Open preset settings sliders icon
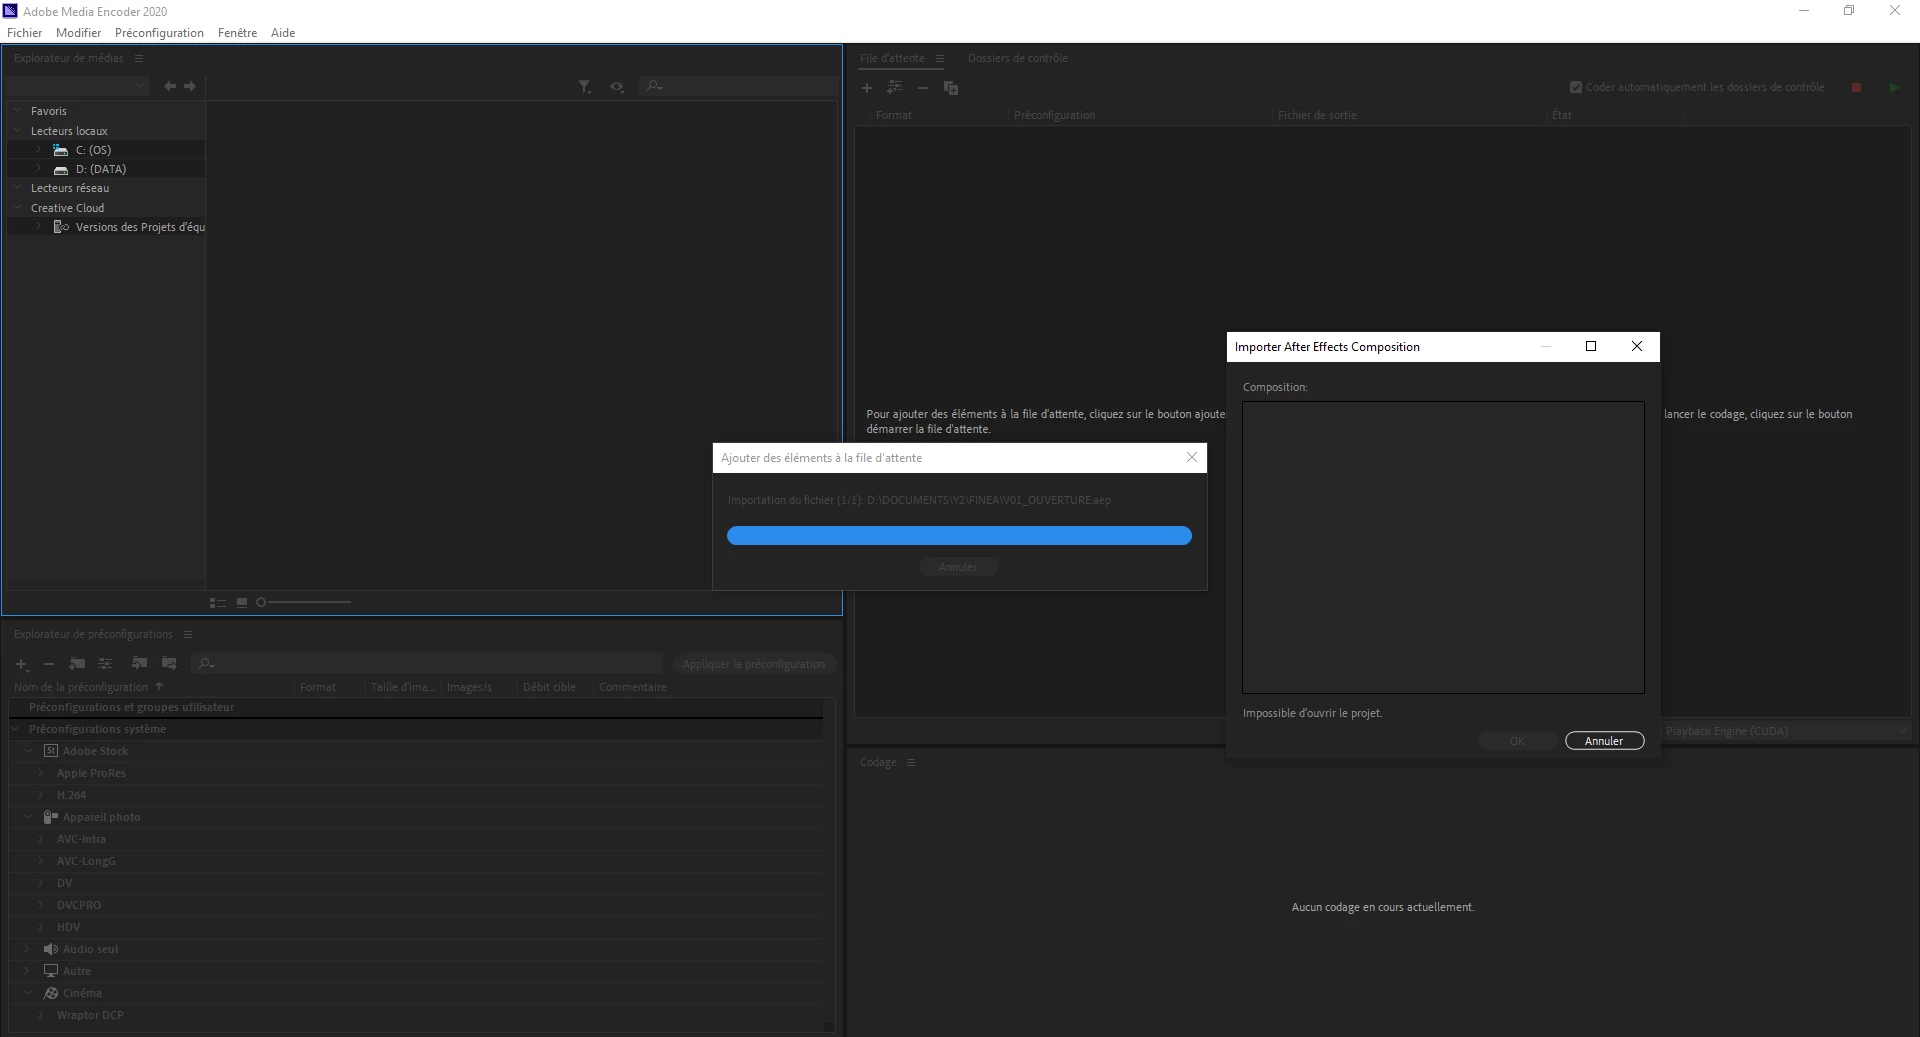The height and width of the screenshot is (1037, 1920). (x=105, y=663)
